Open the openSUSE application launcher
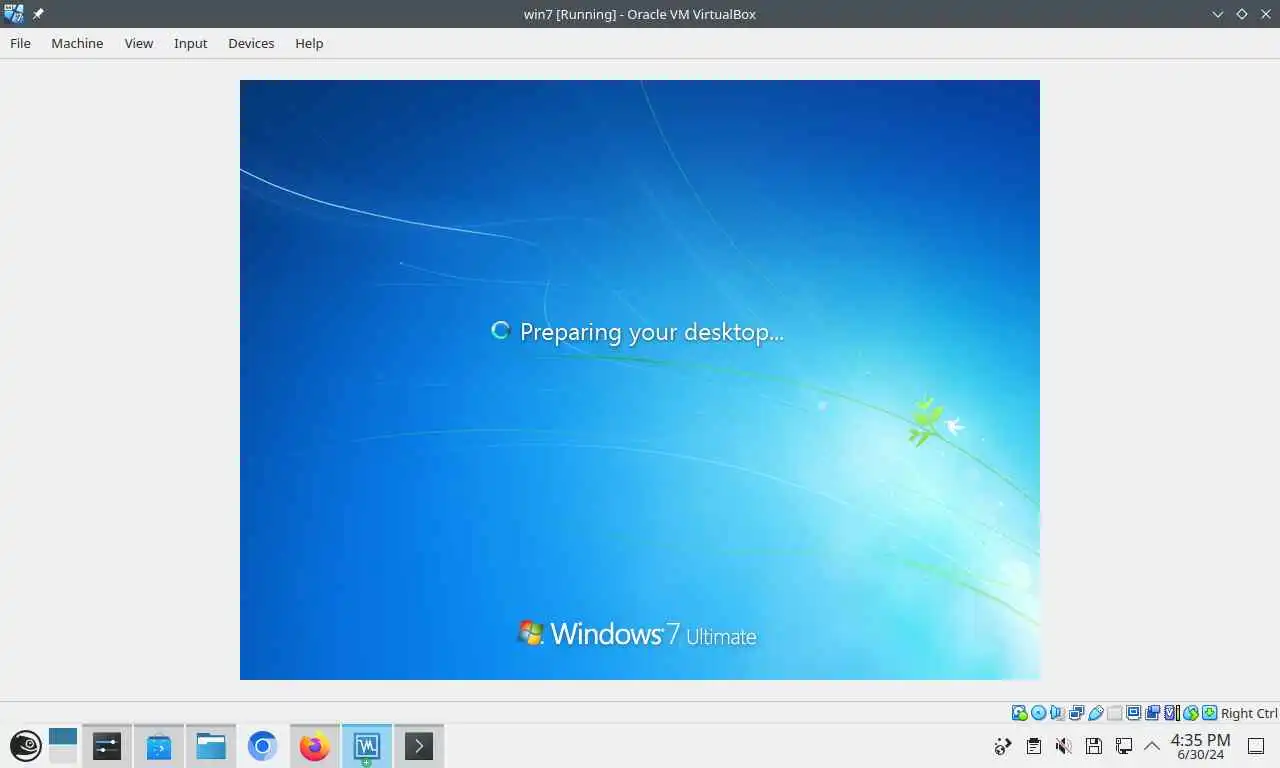1280x768 pixels. click(25, 746)
